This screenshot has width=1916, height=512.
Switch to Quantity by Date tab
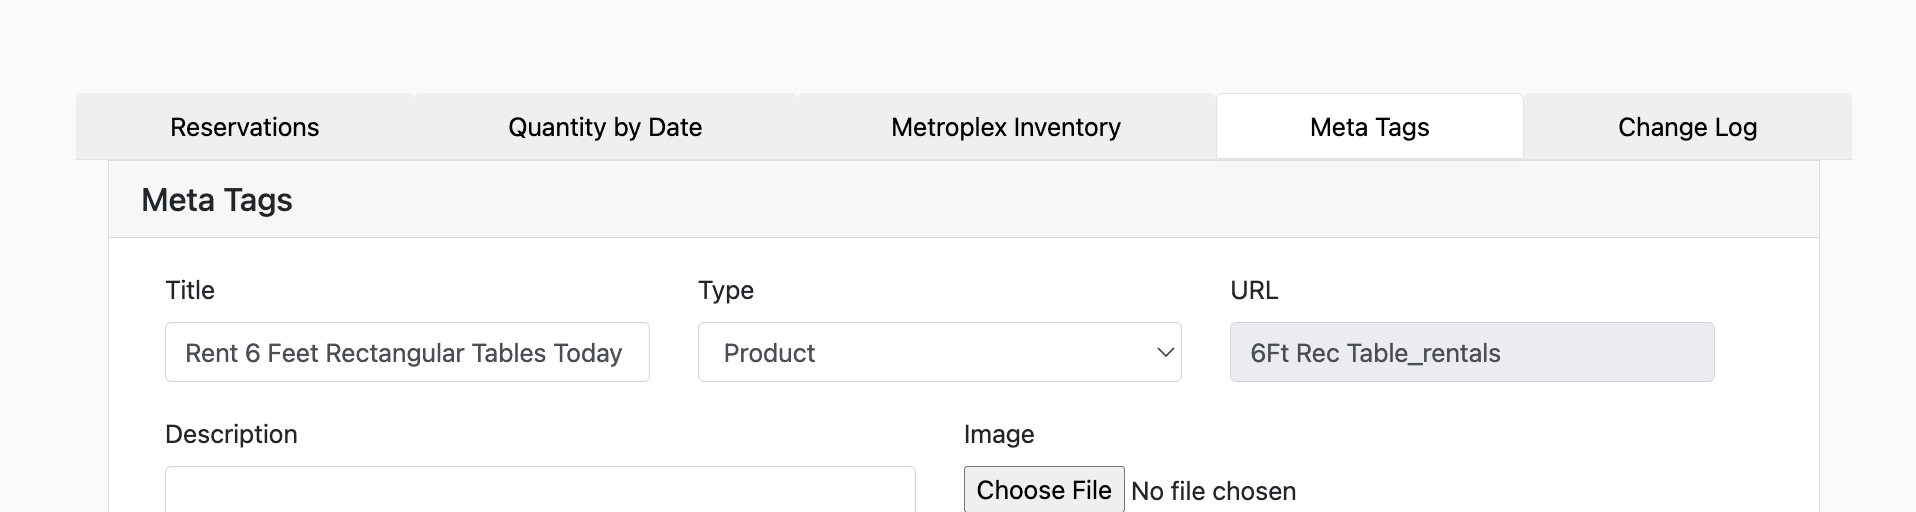605,127
